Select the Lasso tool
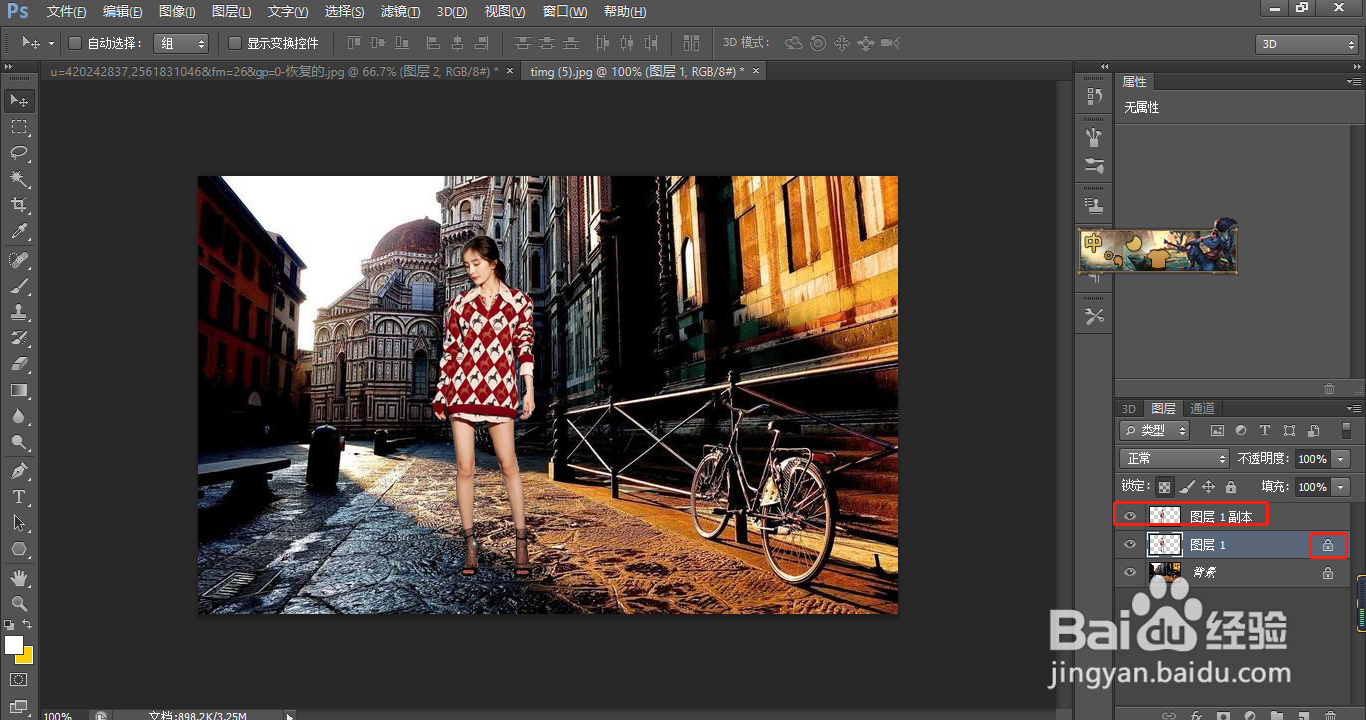Image resolution: width=1366 pixels, height=720 pixels. pos(19,153)
